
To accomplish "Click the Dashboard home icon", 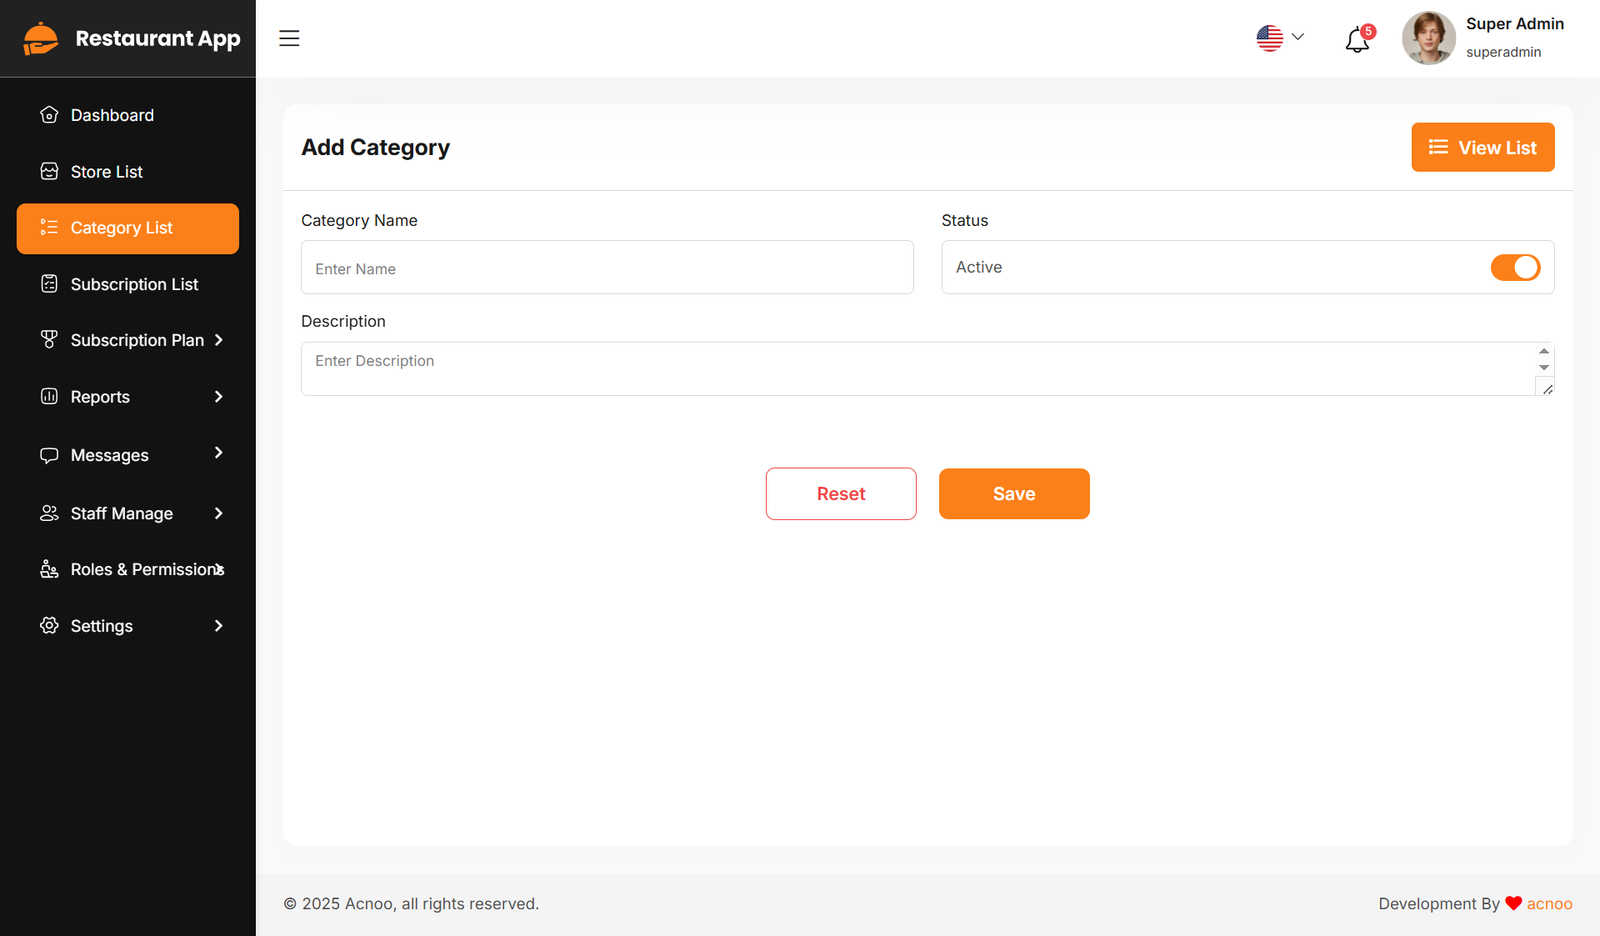I will 49,115.
